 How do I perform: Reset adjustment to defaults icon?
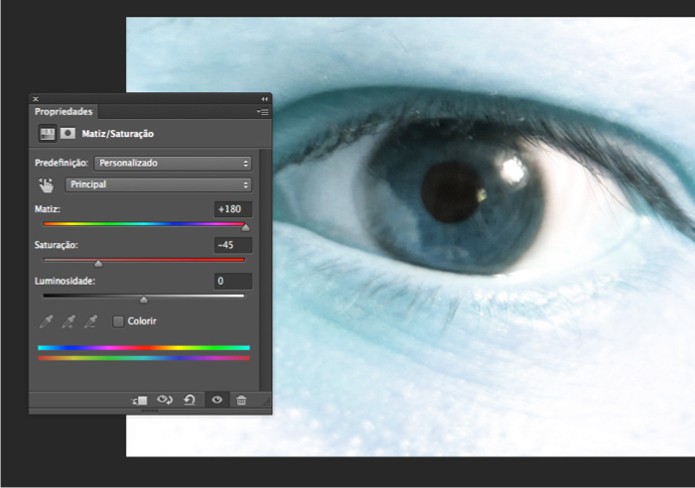190,400
